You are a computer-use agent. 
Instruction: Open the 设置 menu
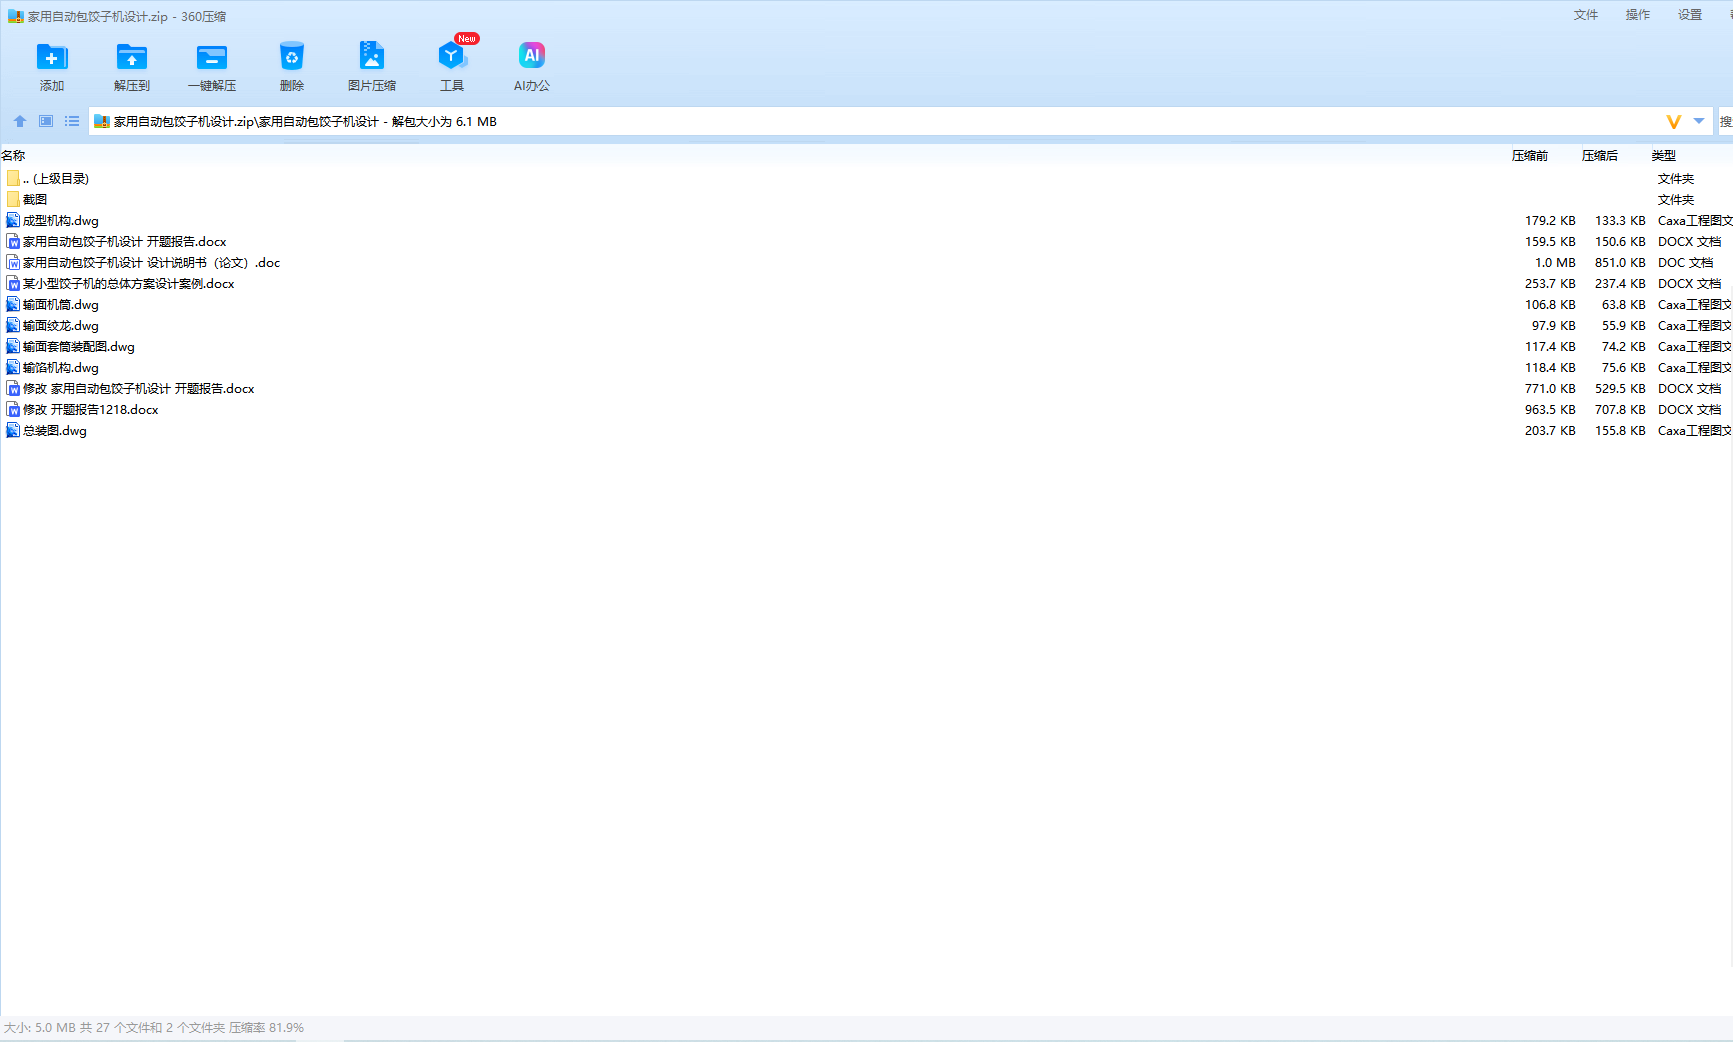pyautogui.click(x=1690, y=15)
